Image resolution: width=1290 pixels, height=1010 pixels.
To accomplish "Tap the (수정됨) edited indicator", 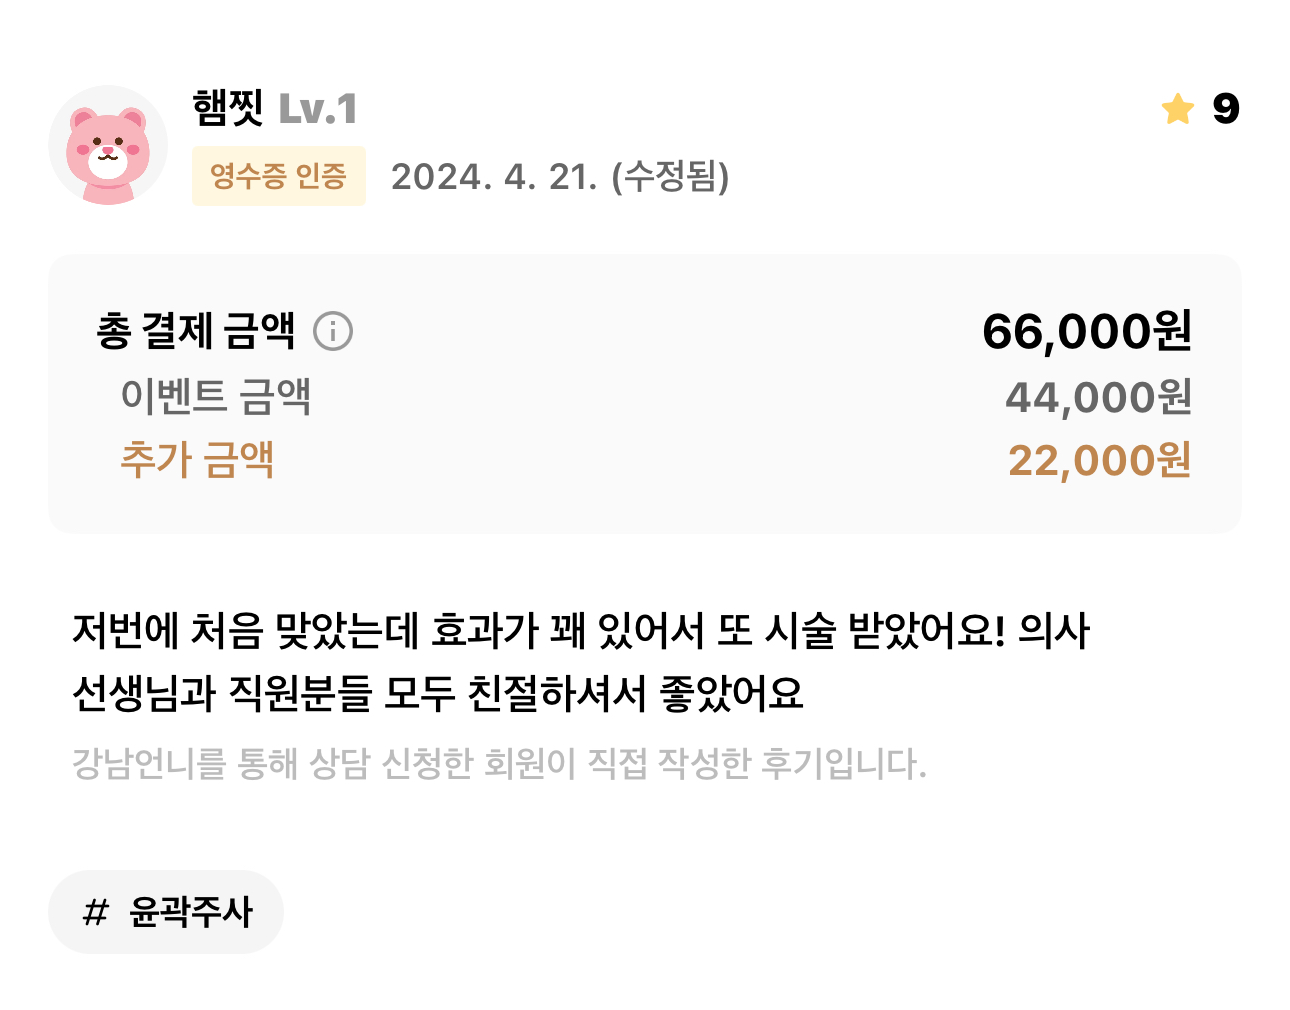I will tap(670, 177).
